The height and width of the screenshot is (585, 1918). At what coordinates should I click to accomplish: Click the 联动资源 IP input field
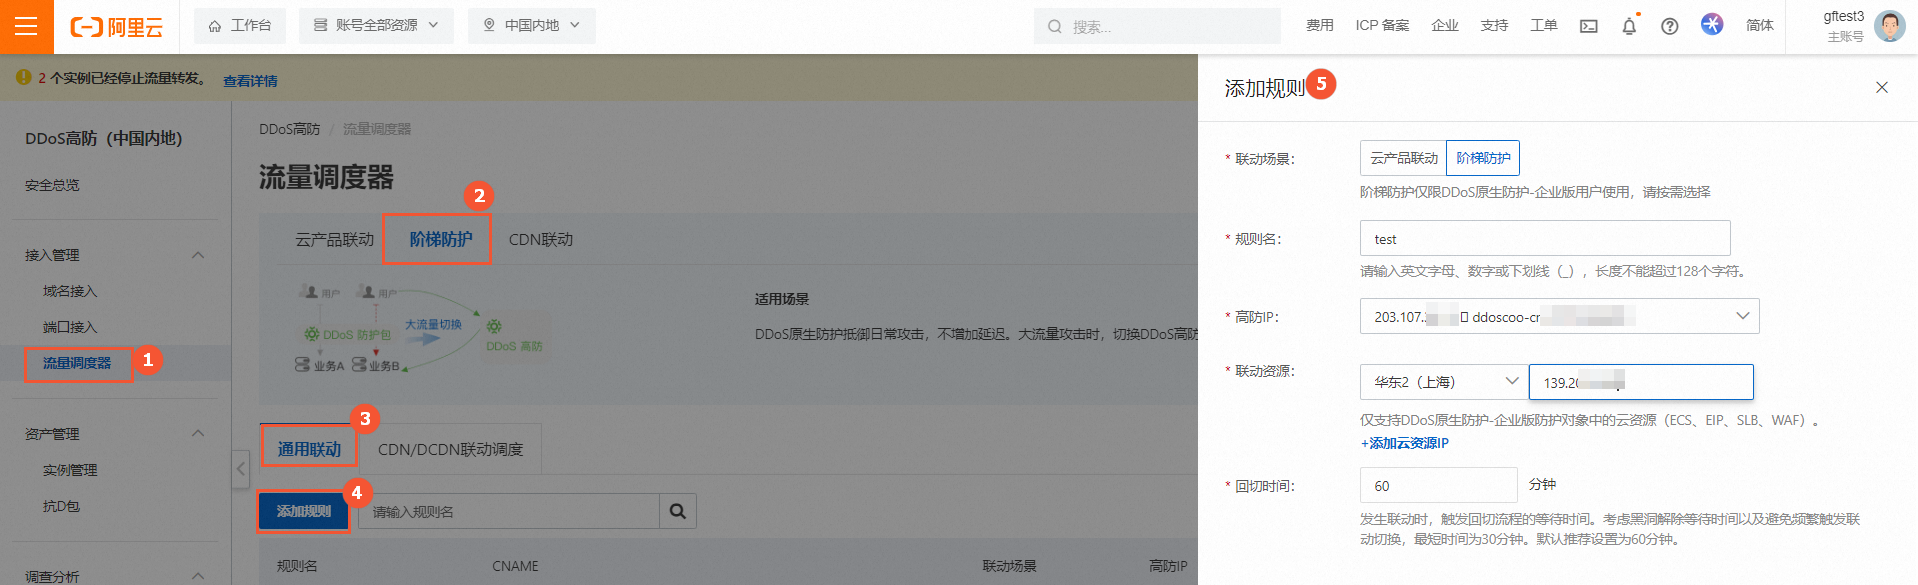(x=1641, y=382)
